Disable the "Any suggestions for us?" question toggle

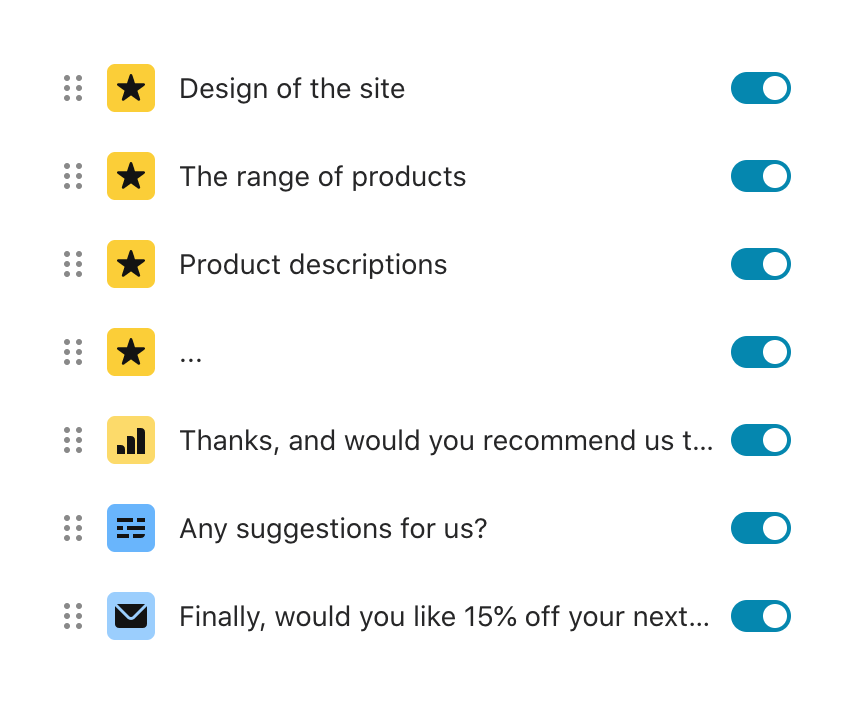[x=761, y=528]
